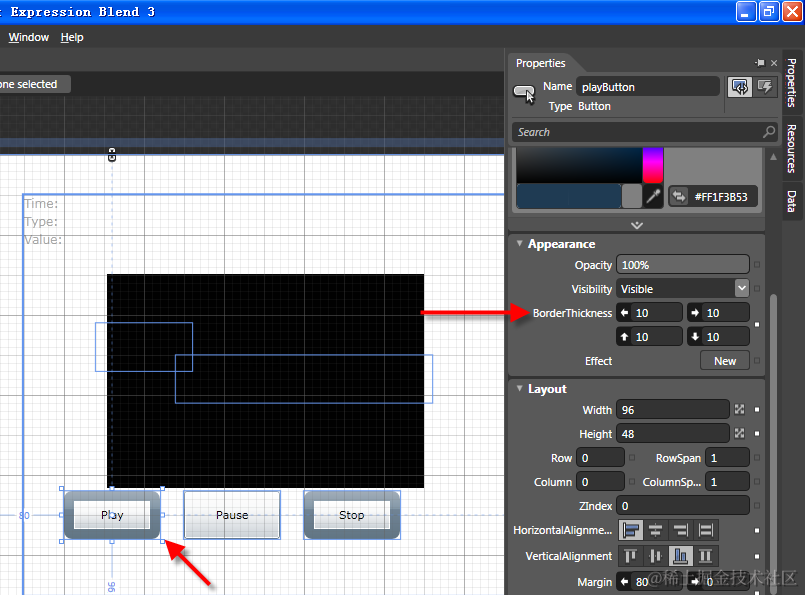The width and height of the screenshot is (805, 595).
Task: Click the hex color value field
Action: [720, 197]
